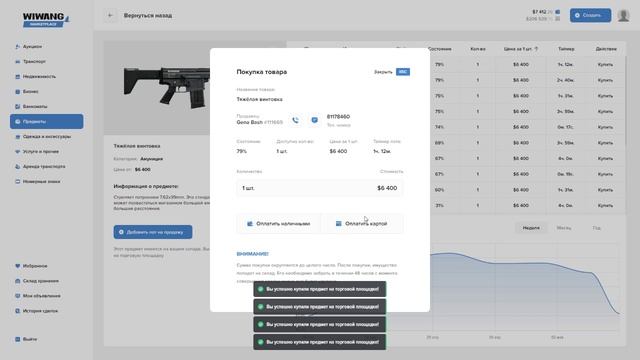
Task: Open Банкоматы sidebar icon
Action: click(18, 107)
